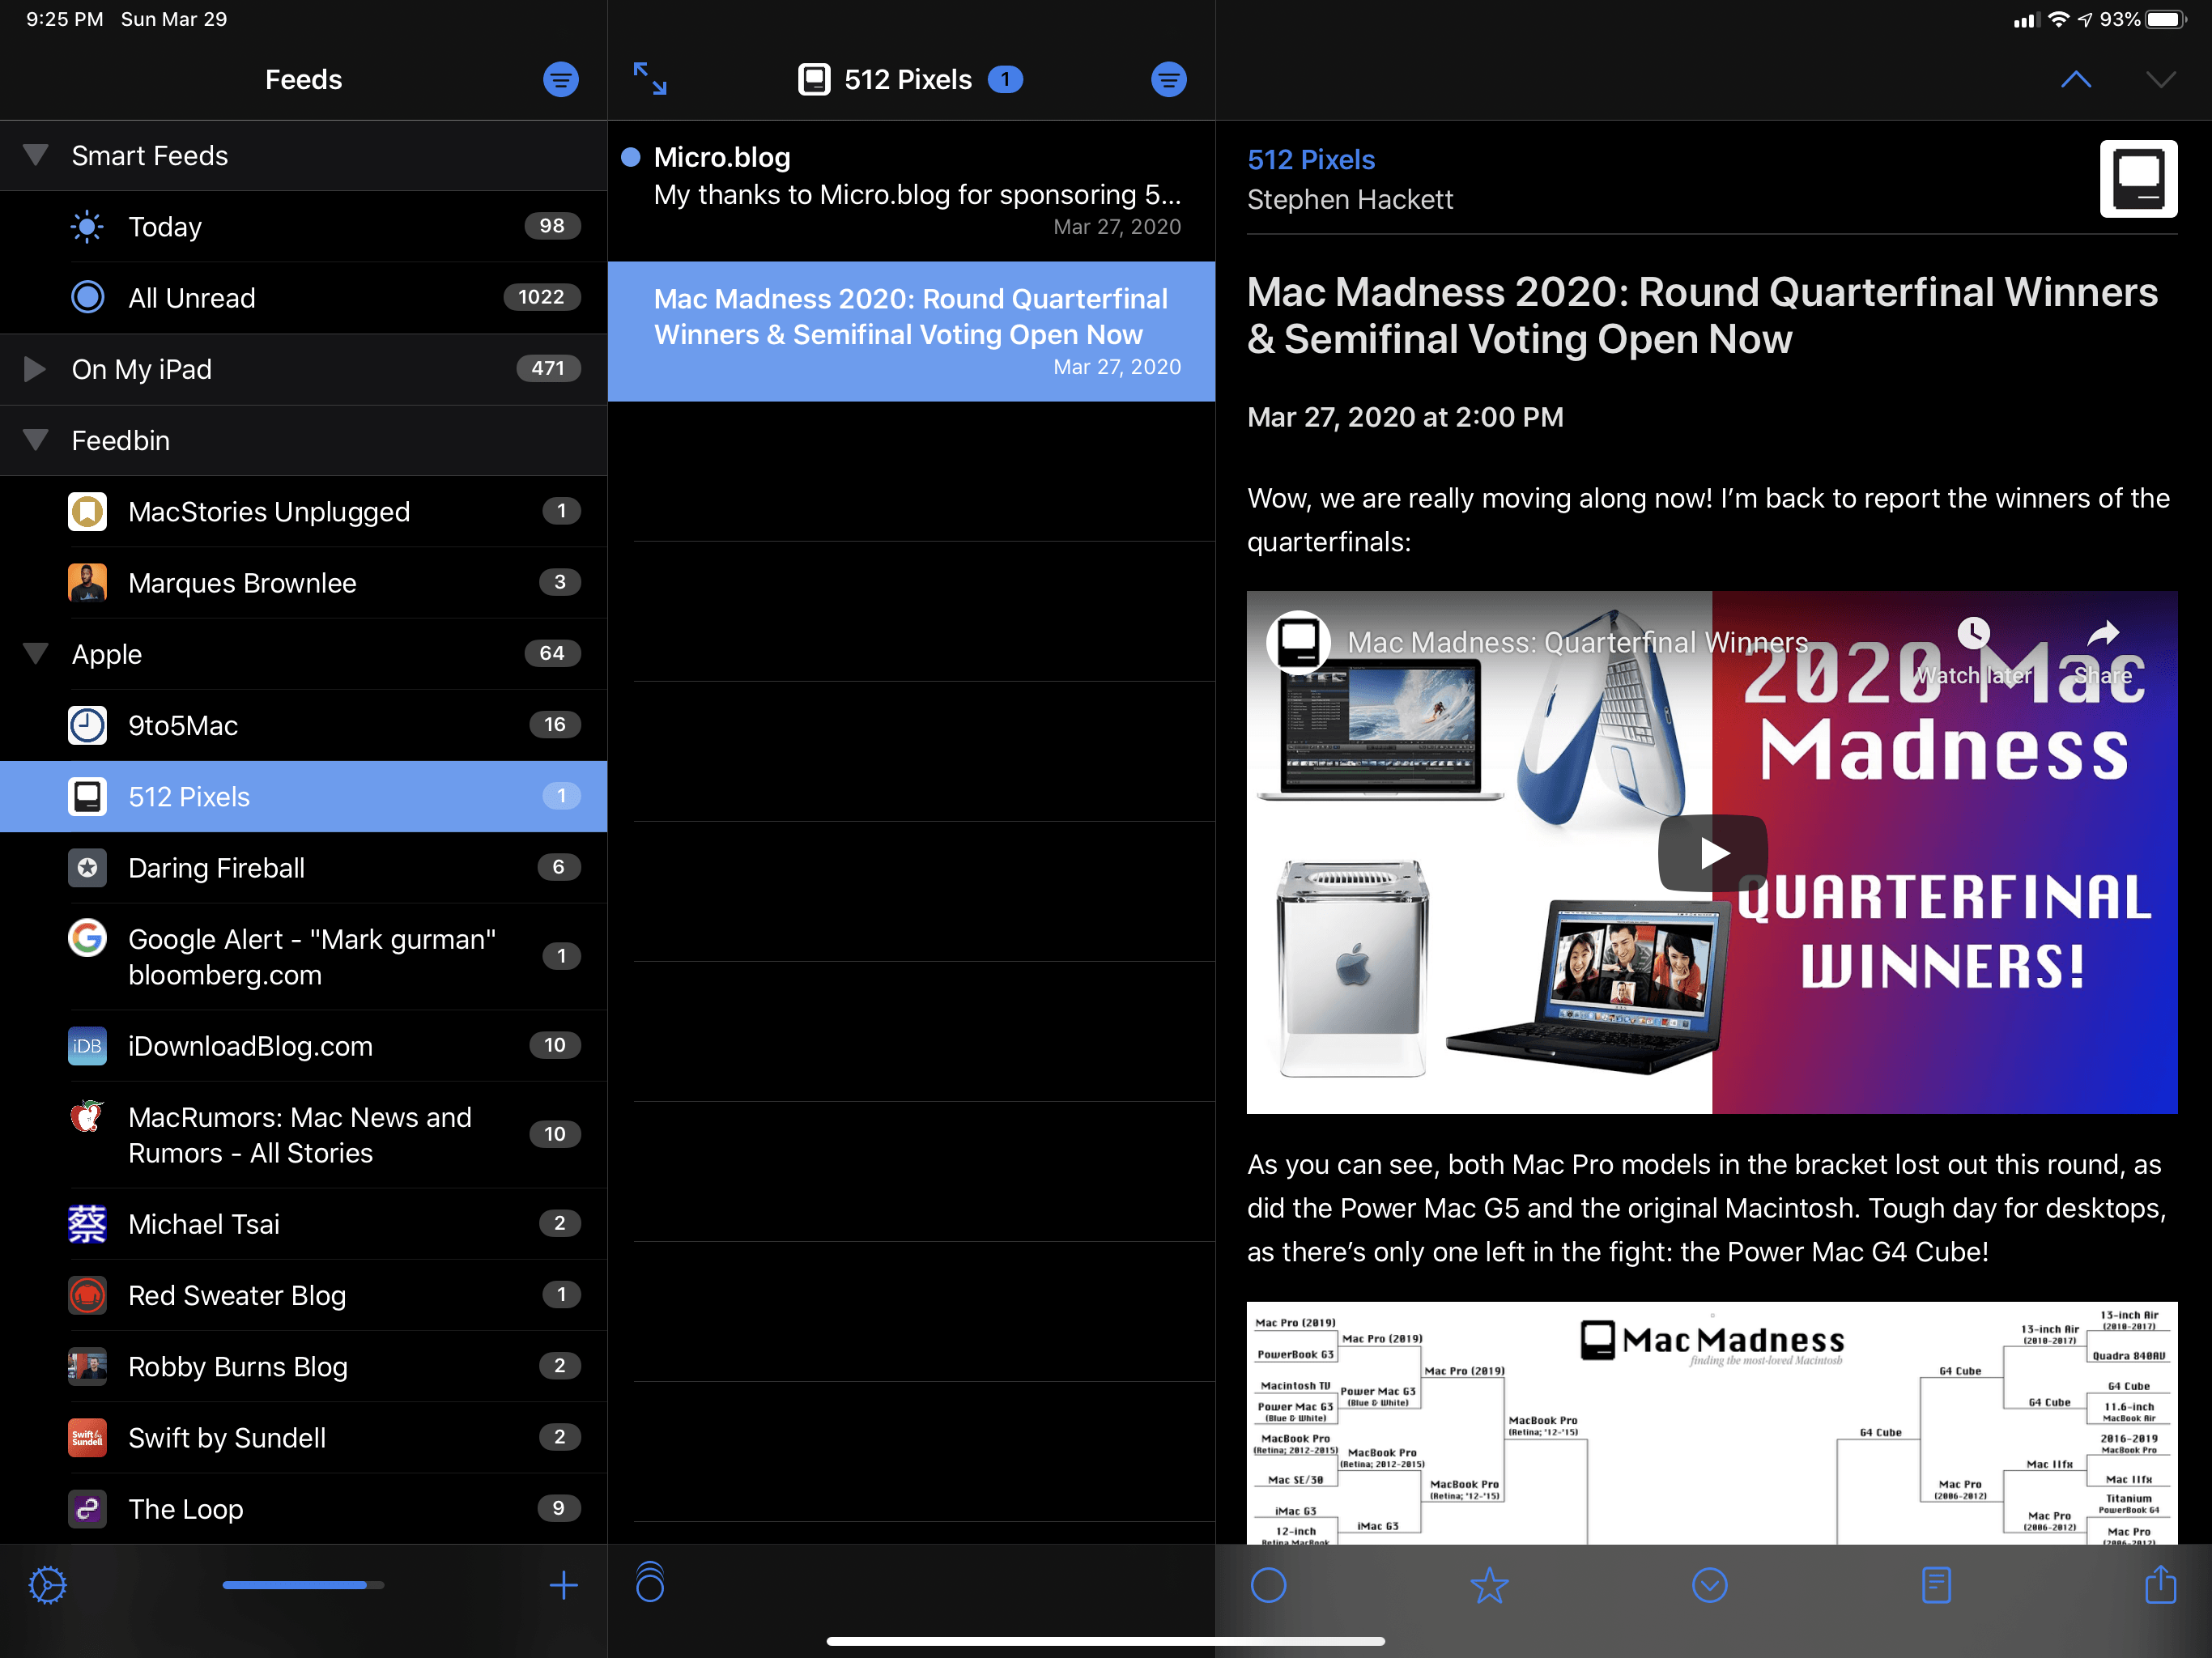Open Google Alert Mark gurman feed

(x=304, y=956)
